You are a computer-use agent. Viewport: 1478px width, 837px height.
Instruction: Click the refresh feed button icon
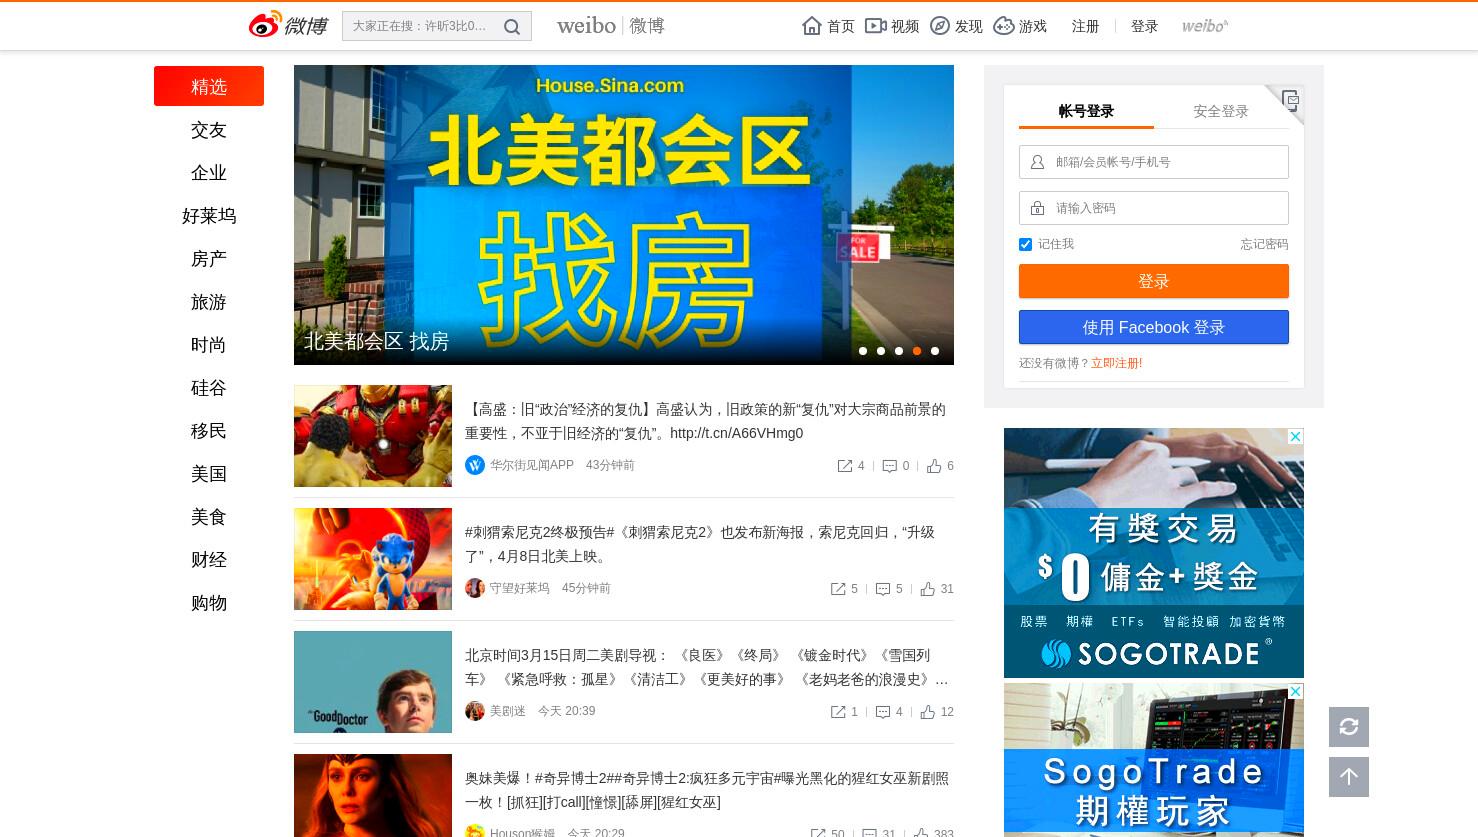1349,727
